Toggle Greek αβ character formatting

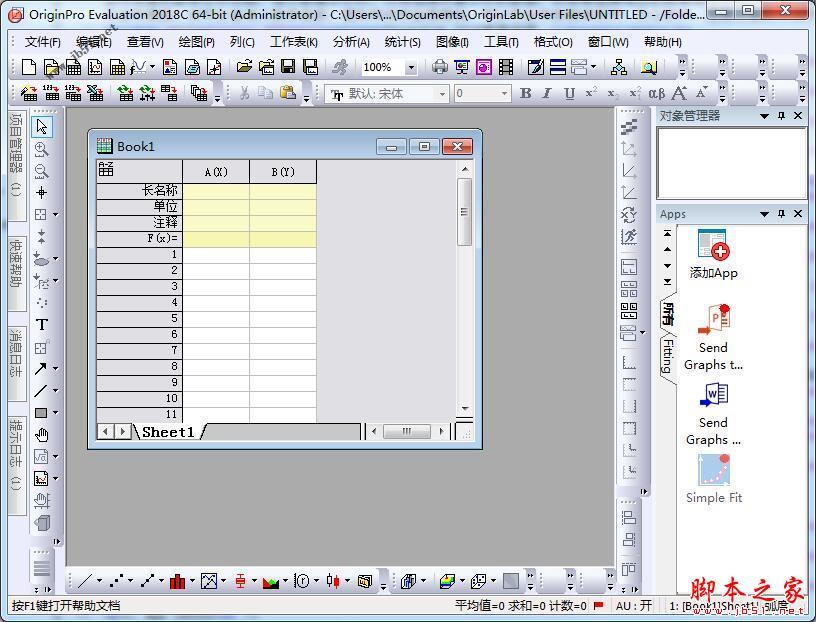[x=657, y=94]
